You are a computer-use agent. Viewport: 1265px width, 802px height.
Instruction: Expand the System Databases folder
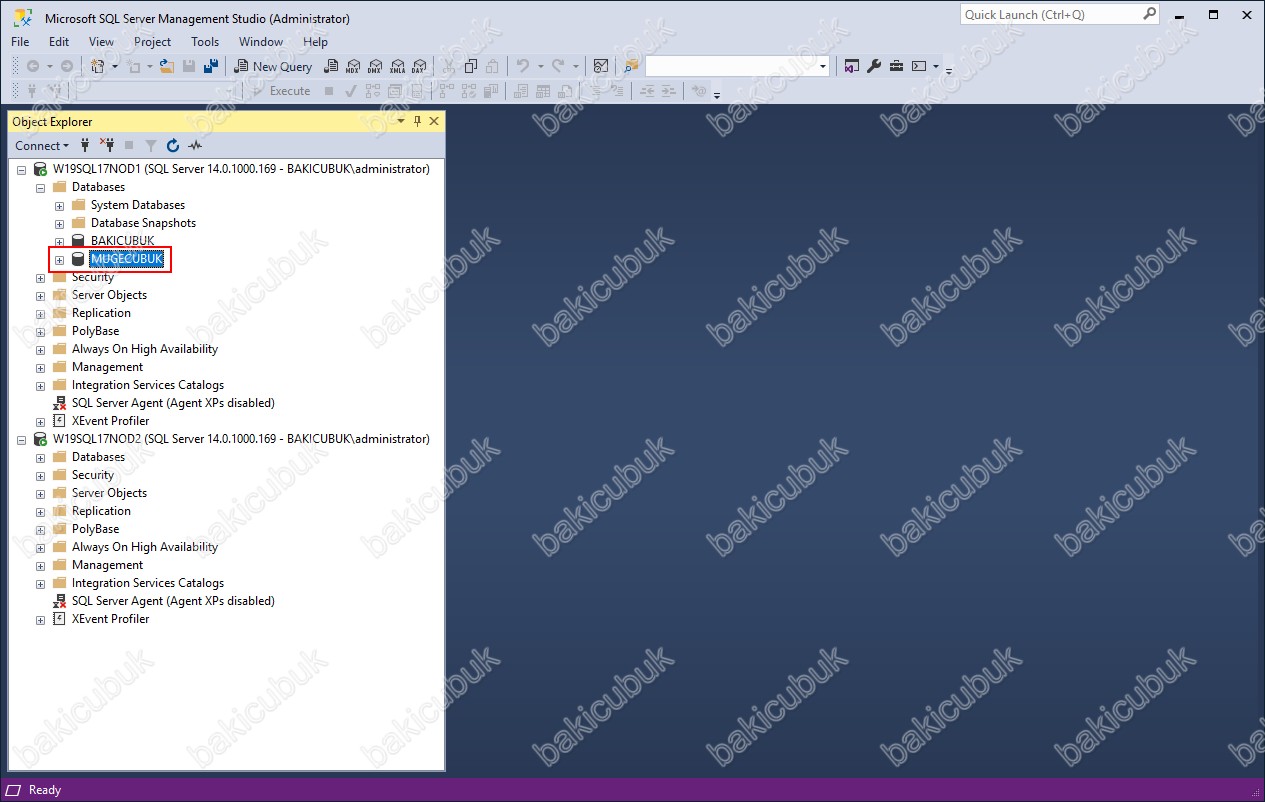pyautogui.click(x=59, y=206)
